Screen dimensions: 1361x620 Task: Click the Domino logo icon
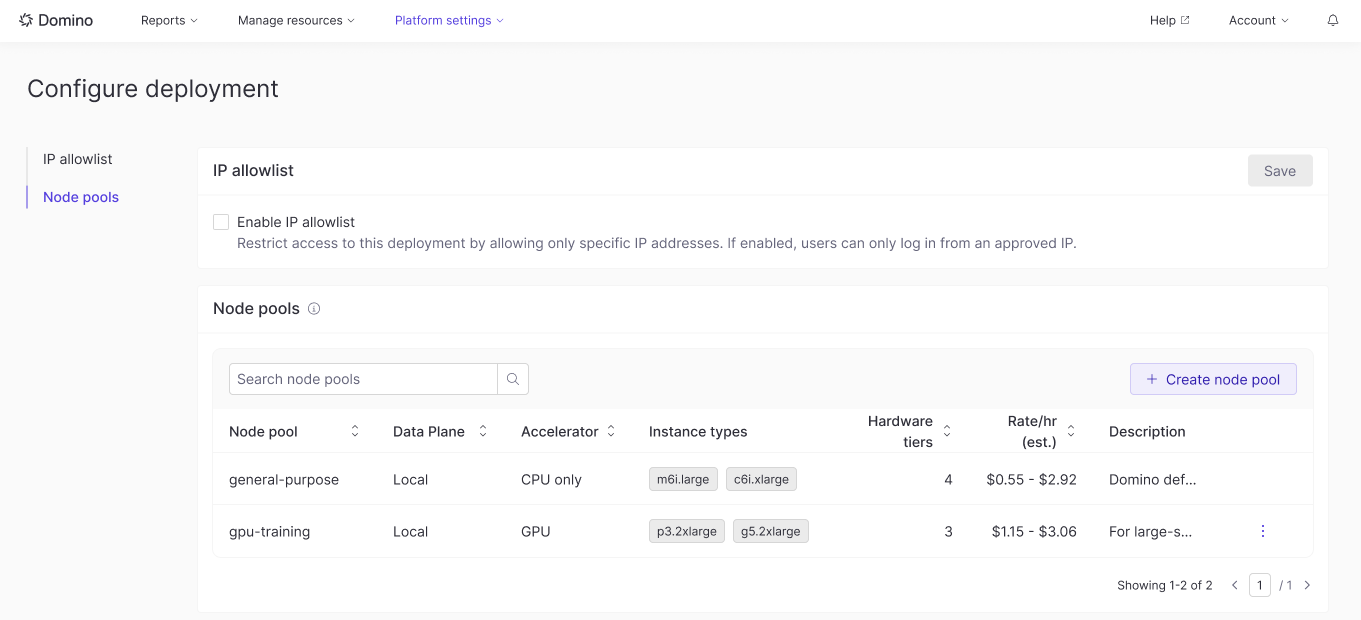pyautogui.click(x=26, y=20)
